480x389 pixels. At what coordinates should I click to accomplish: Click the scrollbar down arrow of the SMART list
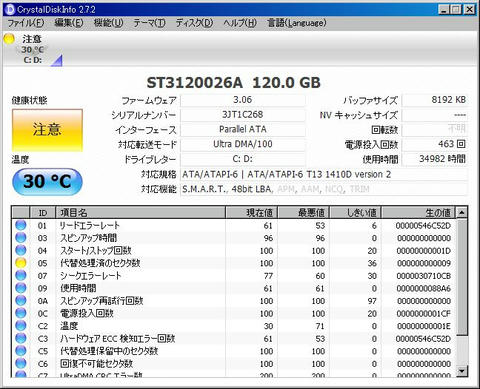(462, 371)
